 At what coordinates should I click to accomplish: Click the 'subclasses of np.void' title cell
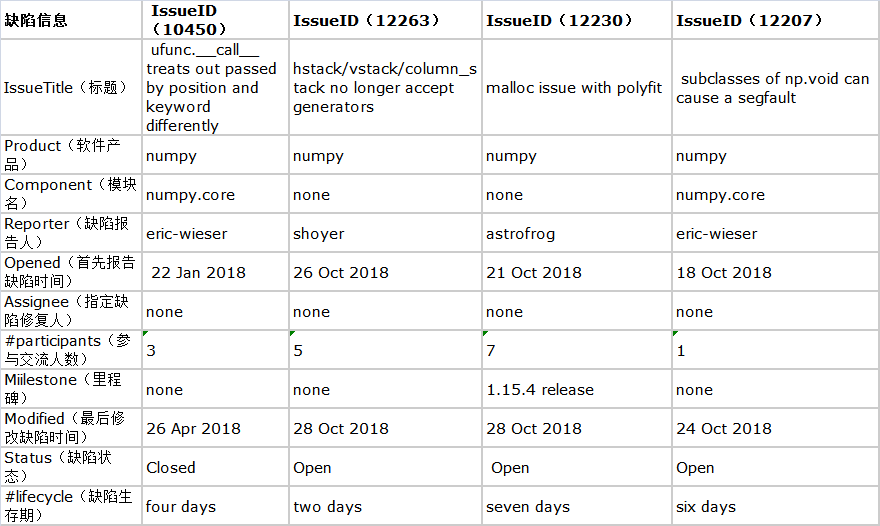click(x=773, y=88)
